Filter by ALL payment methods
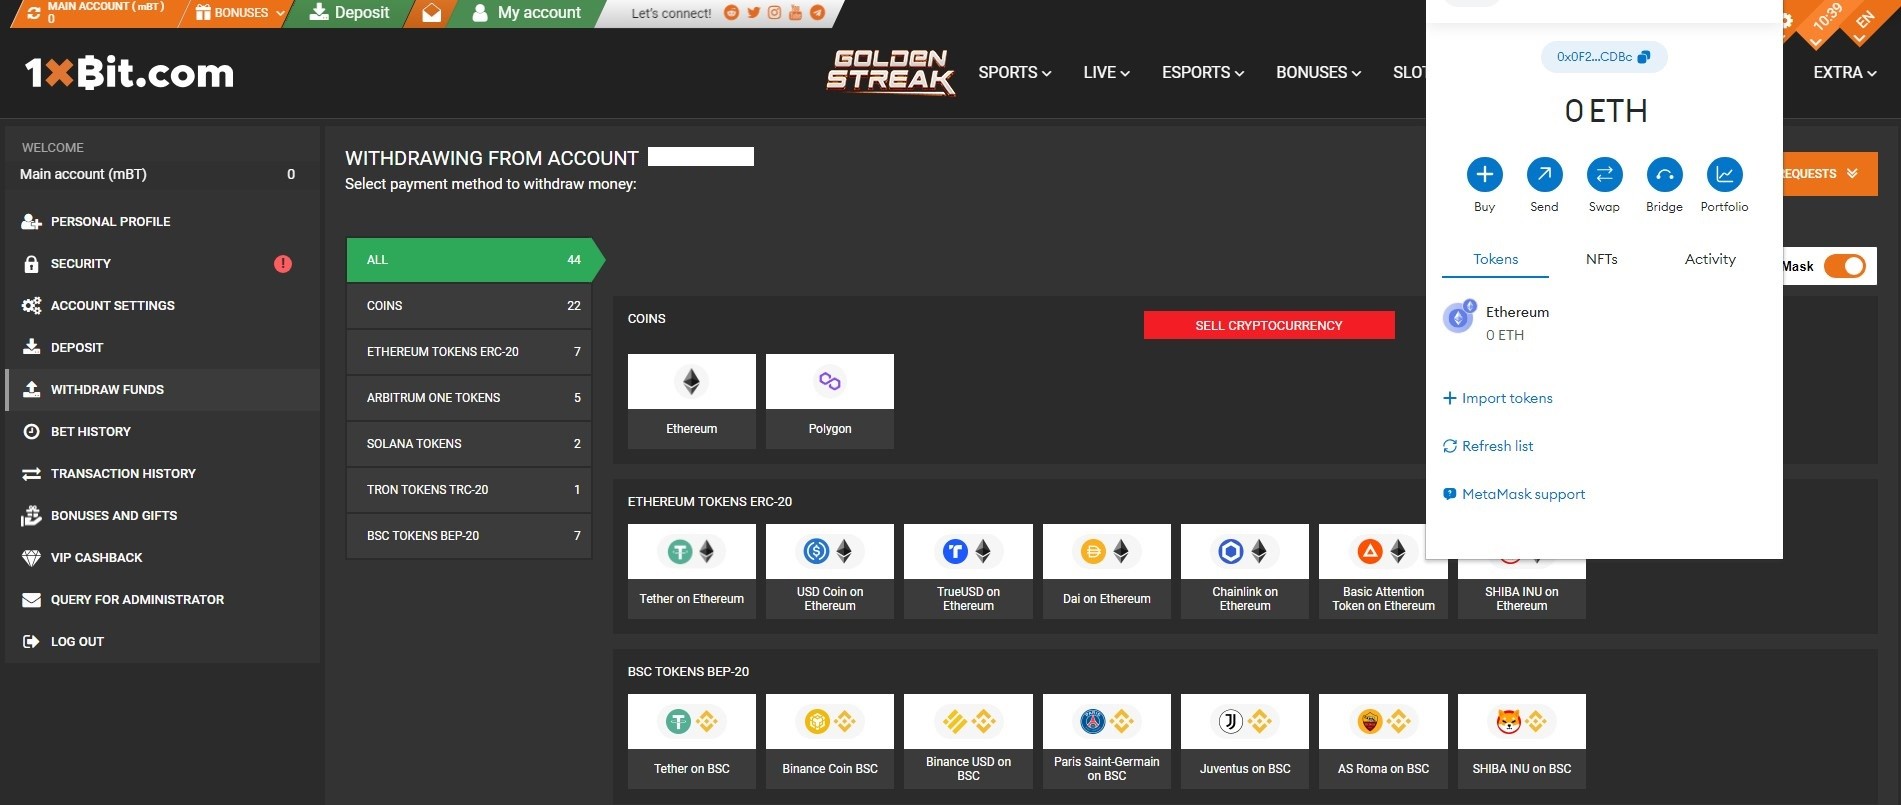Viewport: 1901px width, 805px height. tap(470, 260)
